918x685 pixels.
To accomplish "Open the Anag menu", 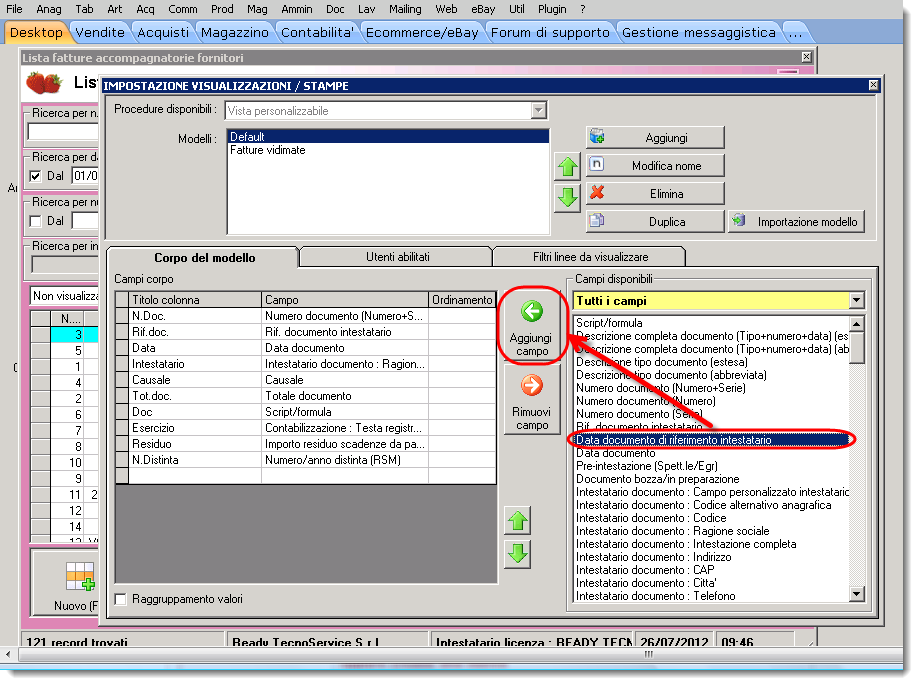I will 49,9.
